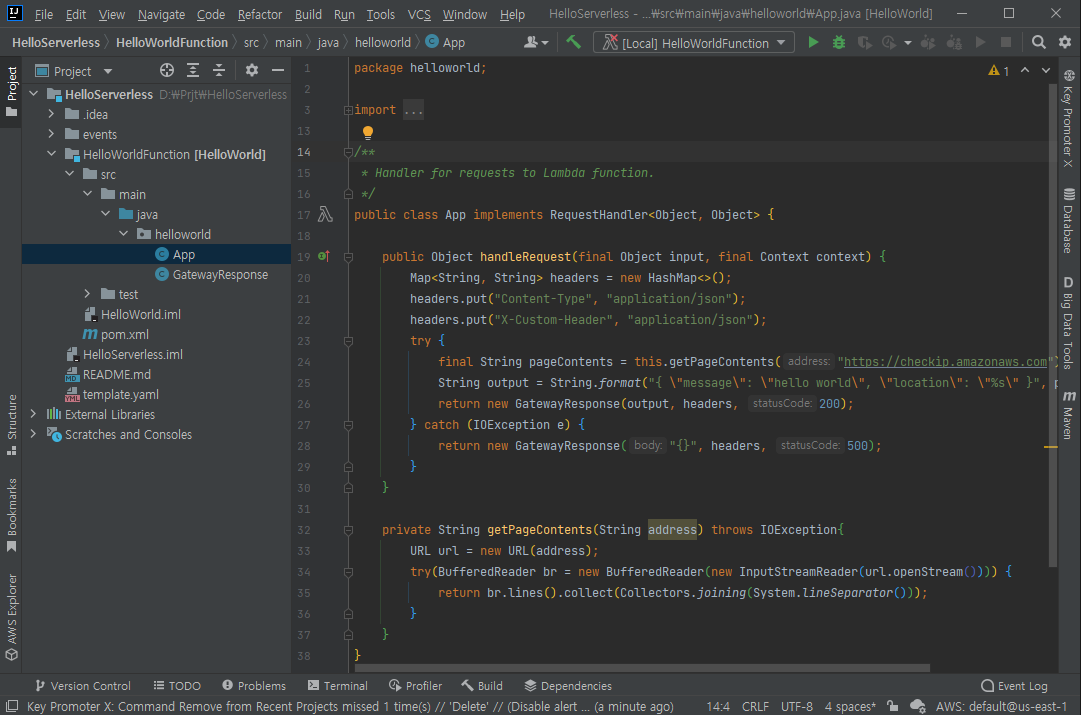Viewport: 1081px width, 715px height.
Task: Click the Debug bug icon
Action: pos(838,43)
